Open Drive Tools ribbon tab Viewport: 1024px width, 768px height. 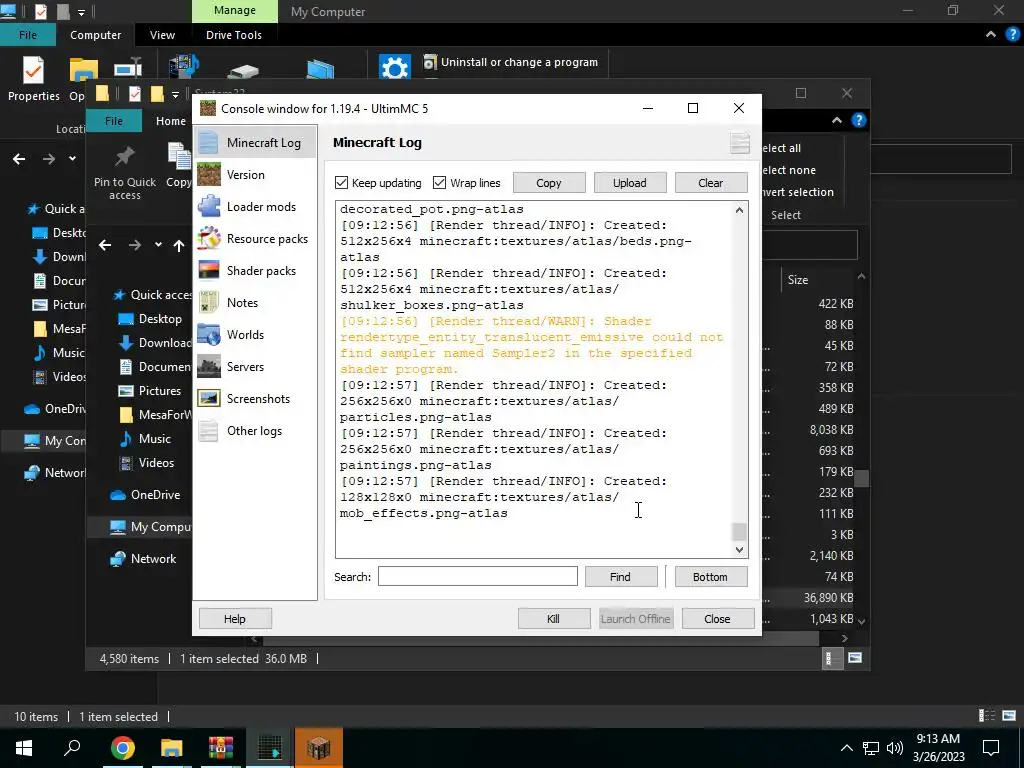point(234,35)
